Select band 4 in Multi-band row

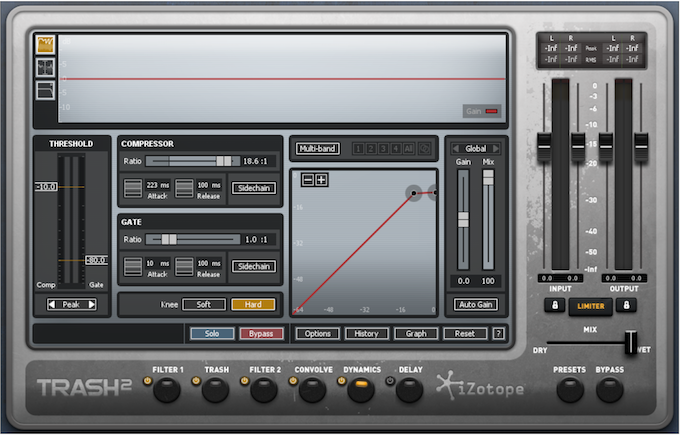396,149
